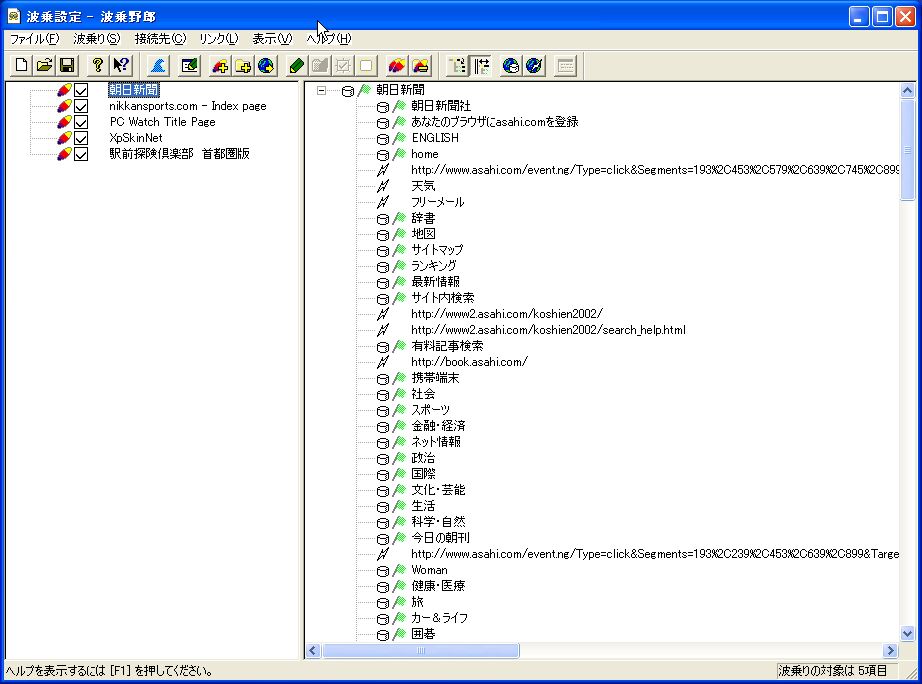Select the 今日の朝刊 tree item

click(x=440, y=538)
